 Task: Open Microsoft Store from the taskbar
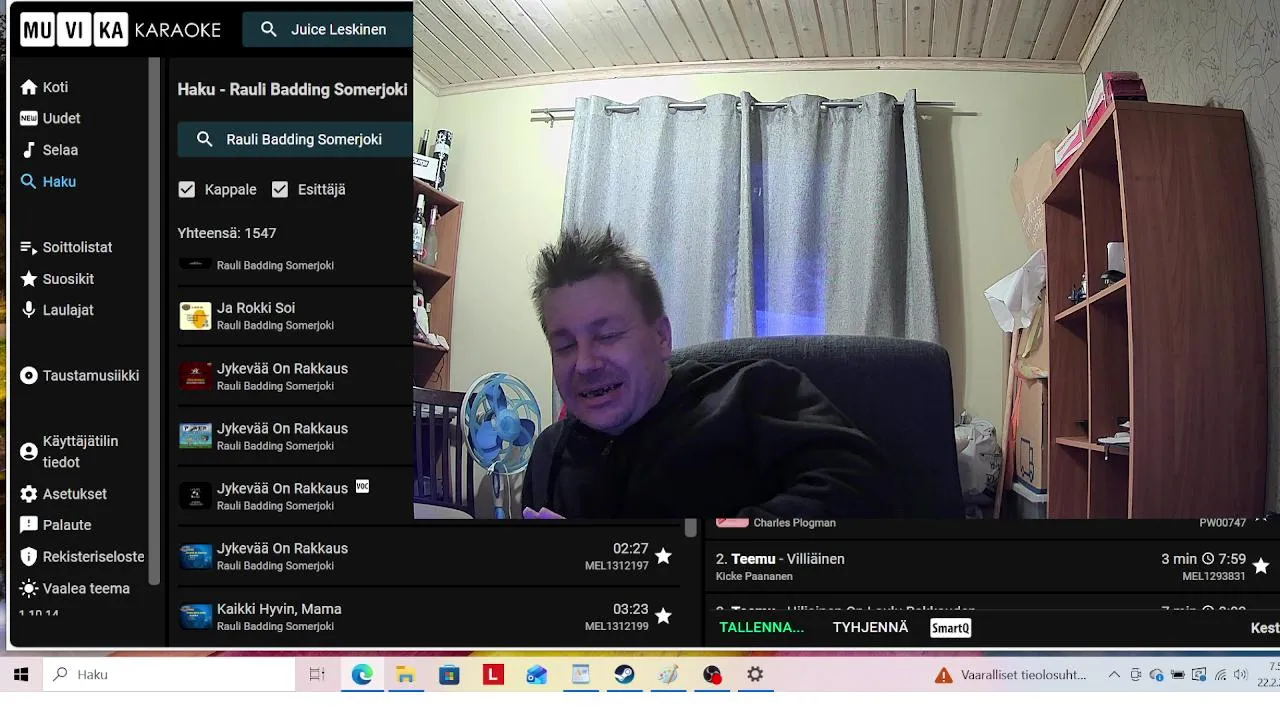click(x=449, y=675)
